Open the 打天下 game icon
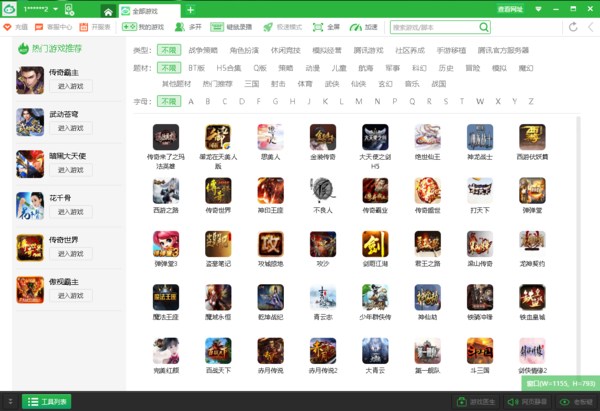This screenshot has width=600, height=411. point(480,191)
